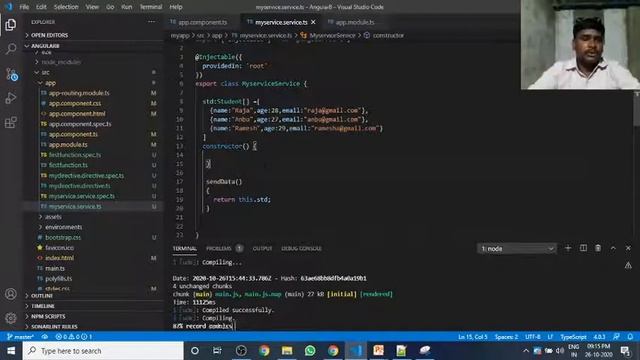
Task: Open bootstrap.css in the explorer
Action: click(x=63, y=237)
